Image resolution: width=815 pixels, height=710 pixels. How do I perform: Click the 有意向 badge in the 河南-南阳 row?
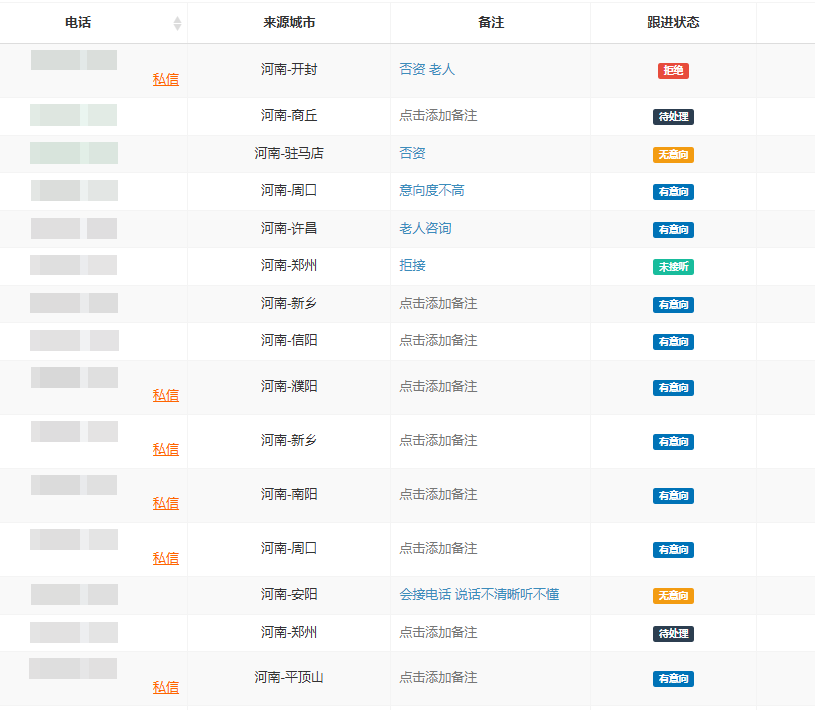[x=673, y=495]
